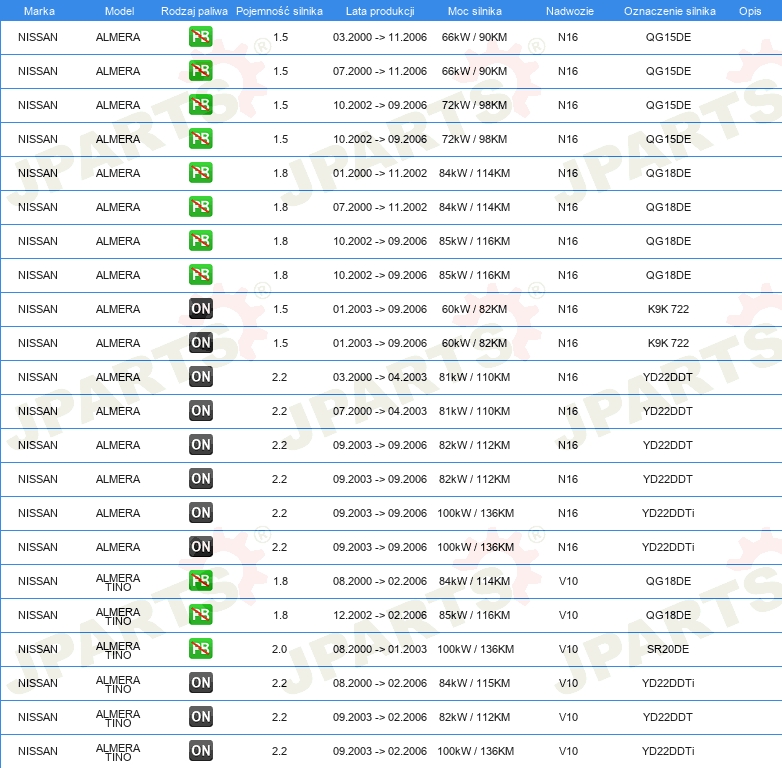This screenshot has height=768, width=782.
Task: Click V10 in the 12.2002 -> 02.2006 row
Action: [x=568, y=615]
